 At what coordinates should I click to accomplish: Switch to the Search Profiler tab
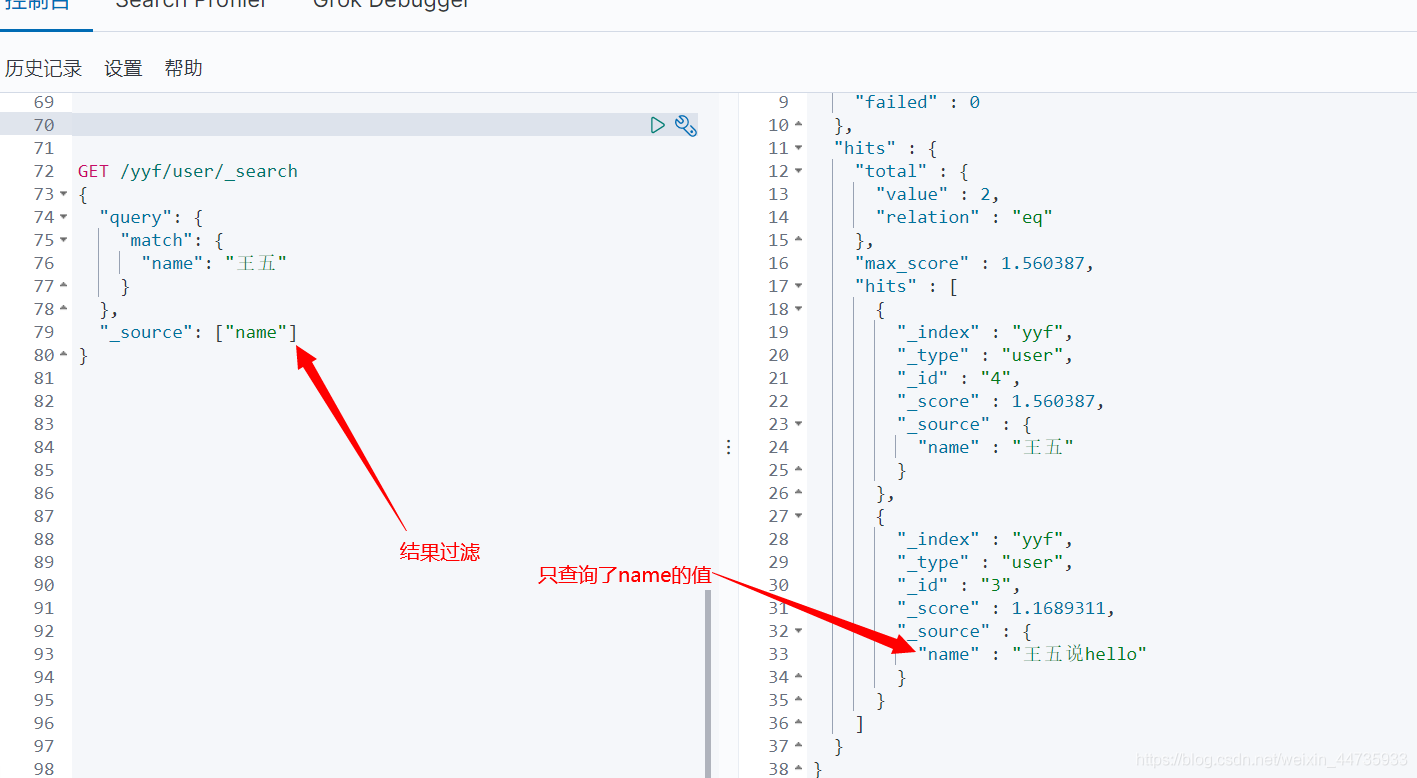(x=191, y=3)
